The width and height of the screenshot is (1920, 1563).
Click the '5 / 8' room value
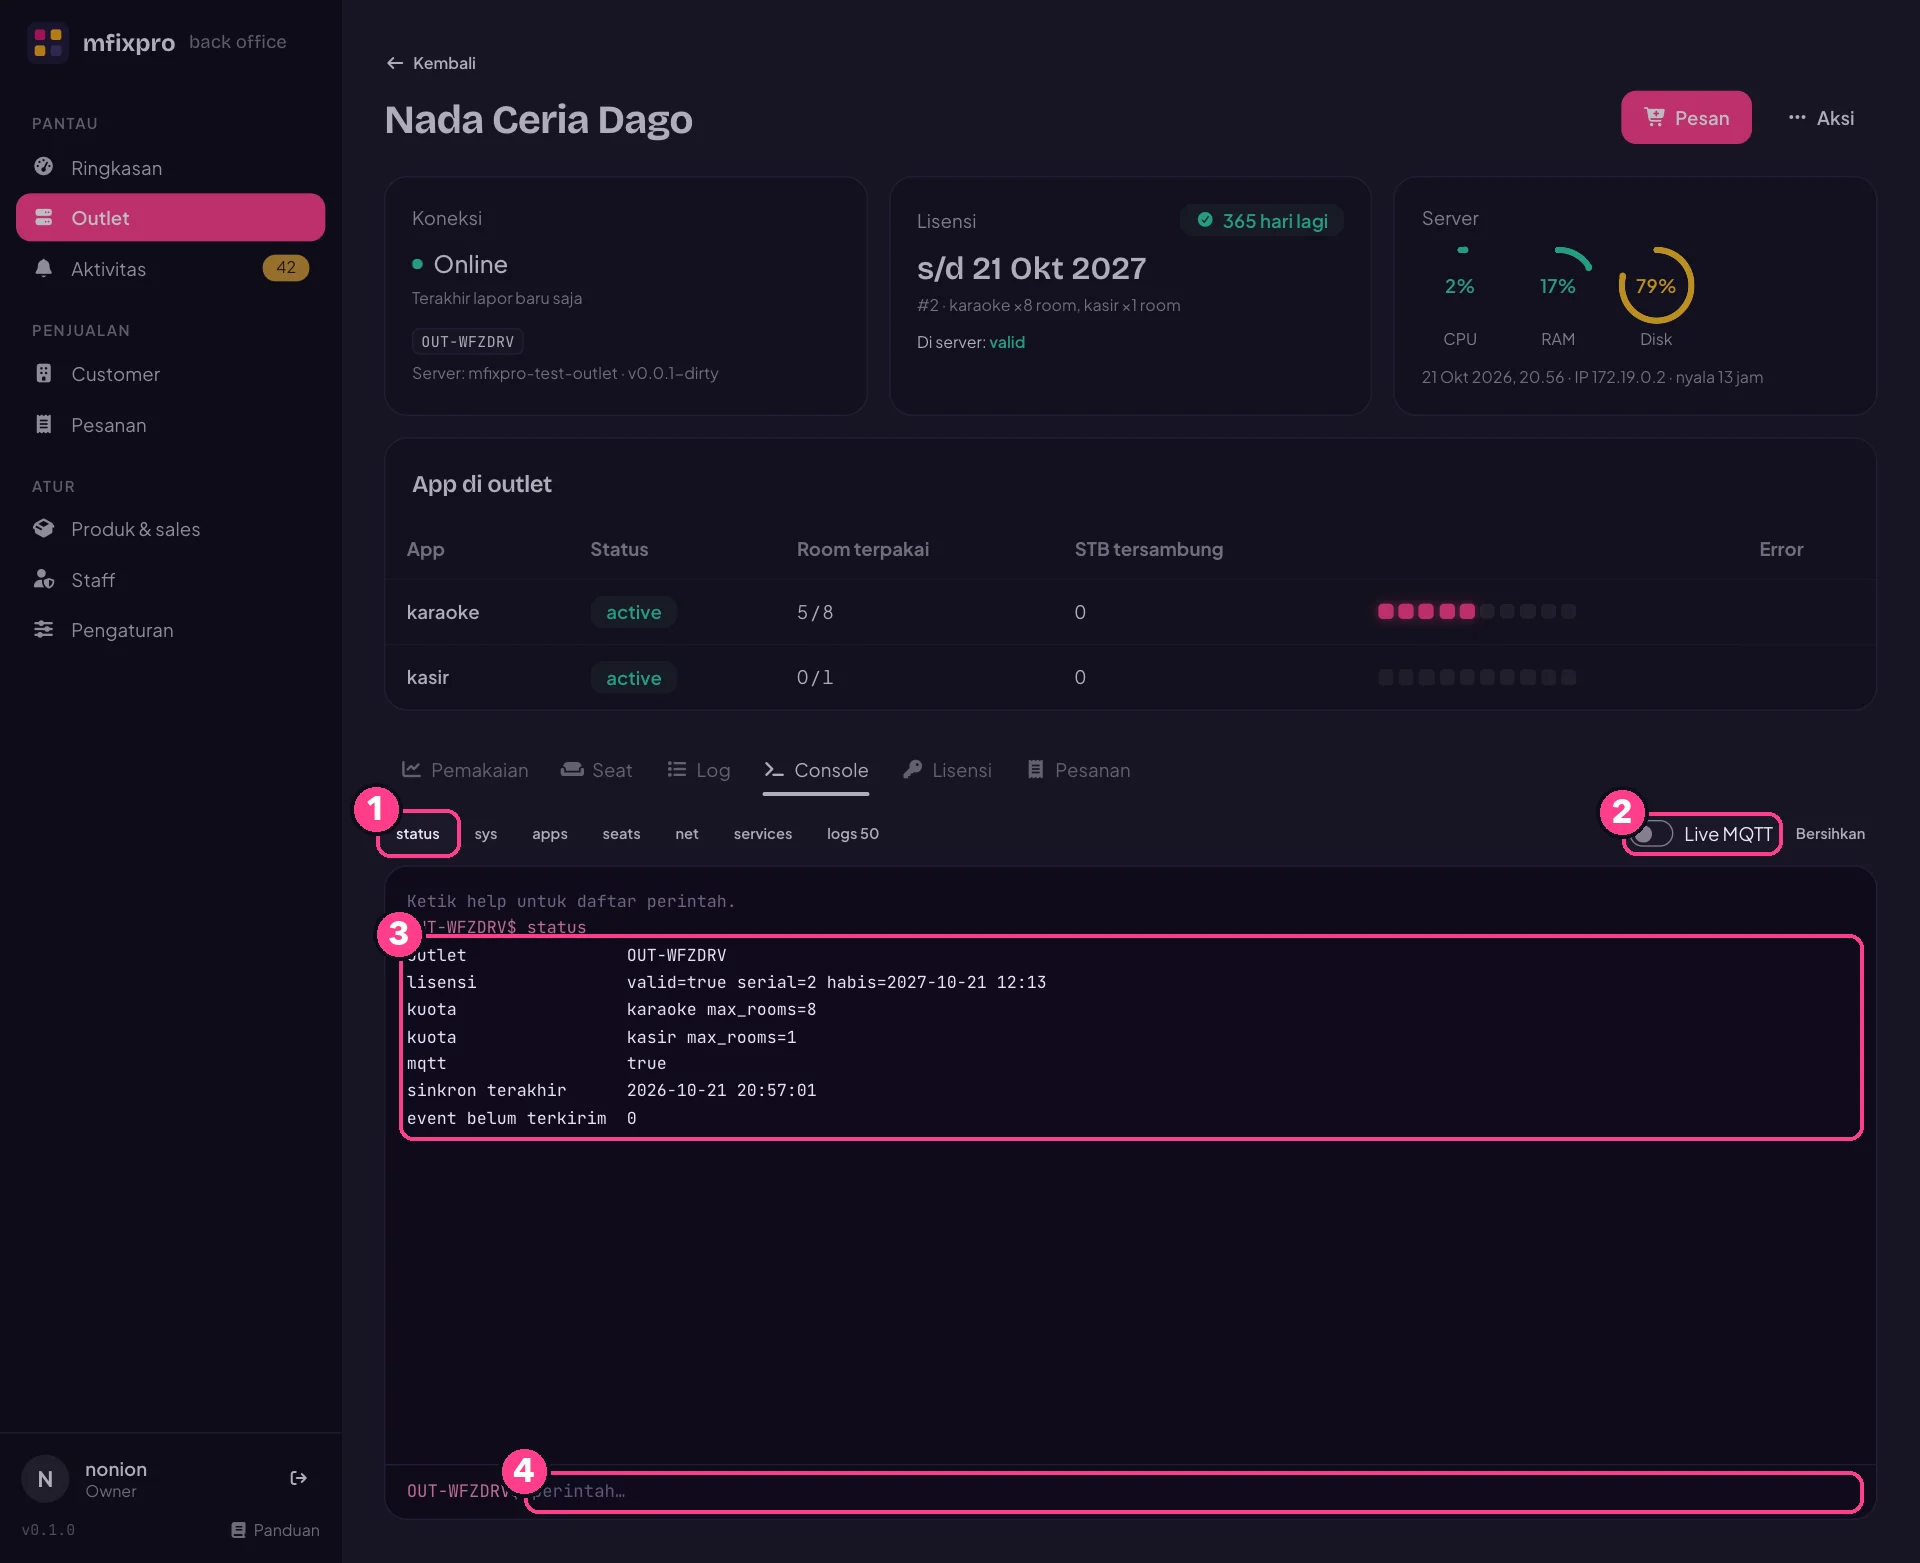pos(815,612)
